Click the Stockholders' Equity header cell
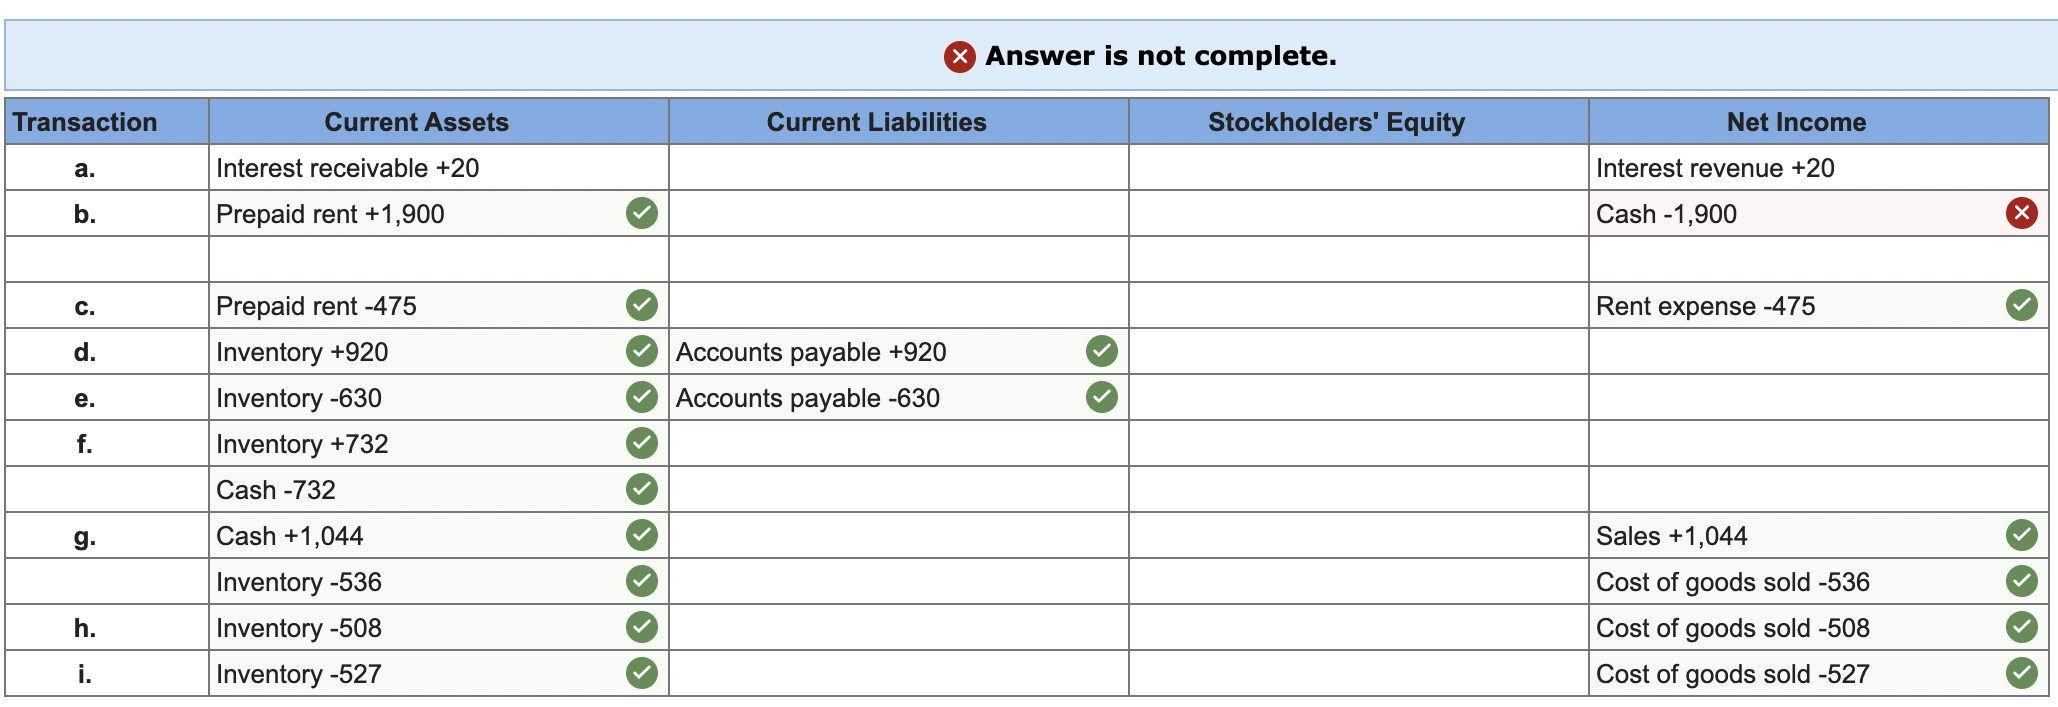Image resolution: width=2058 pixels, height=707 pixels. point(1337,121)
